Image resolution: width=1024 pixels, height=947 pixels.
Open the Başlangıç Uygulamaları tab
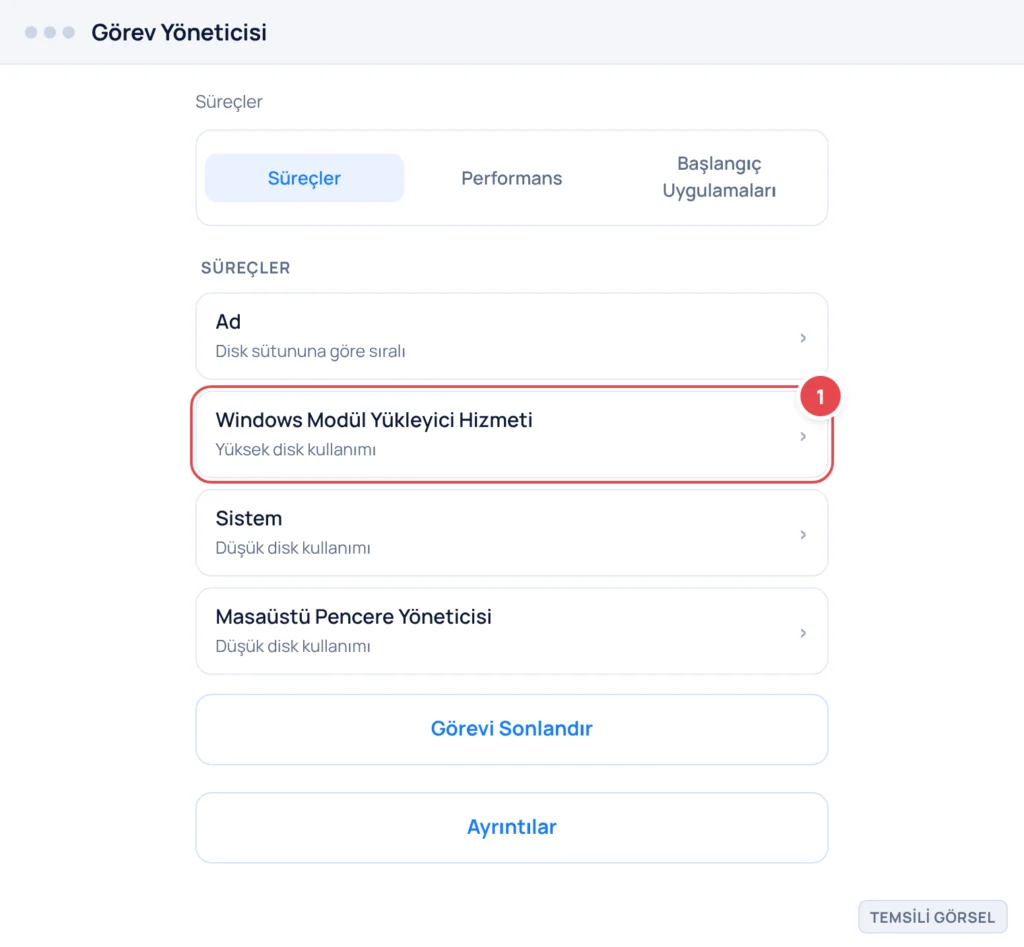[x=719, y=177]
